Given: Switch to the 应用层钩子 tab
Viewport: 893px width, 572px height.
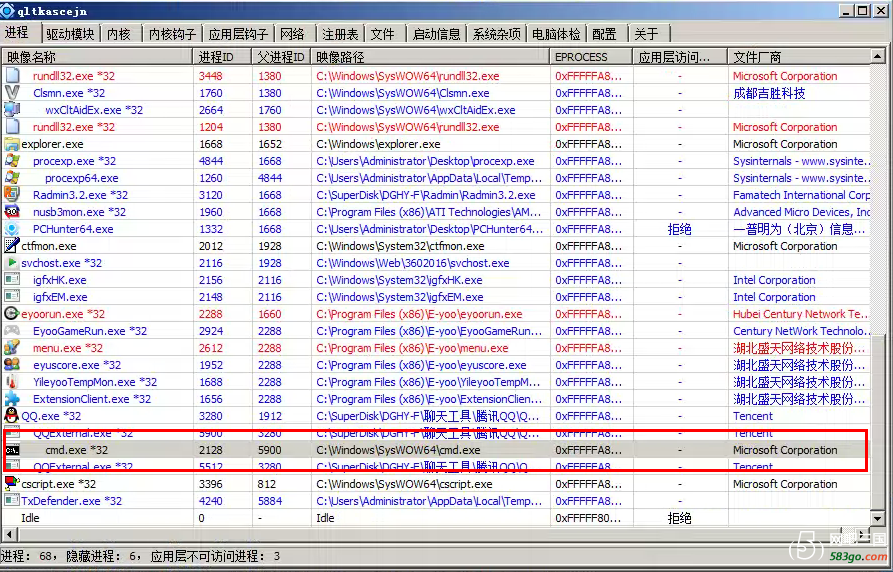Looking at the screenshot, I should (238, 34).
